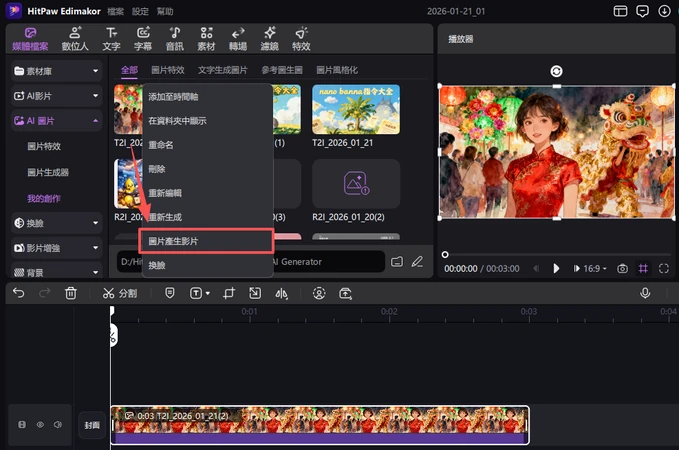This screenshot has height=450, width=679.
Task: Click the 封面 cover button
Action: tap(92, 425)
